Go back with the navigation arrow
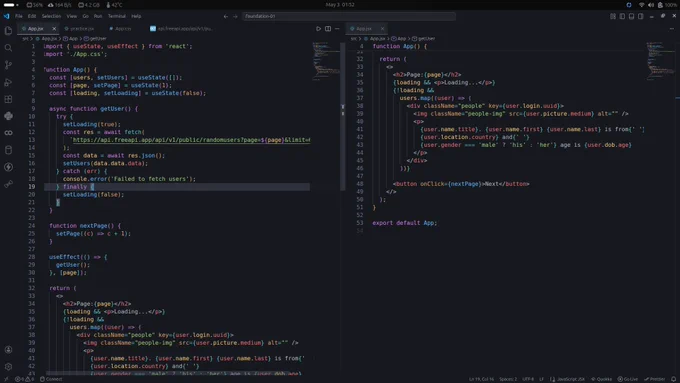The height and width of the screenshot is (383, 680). 226,16
